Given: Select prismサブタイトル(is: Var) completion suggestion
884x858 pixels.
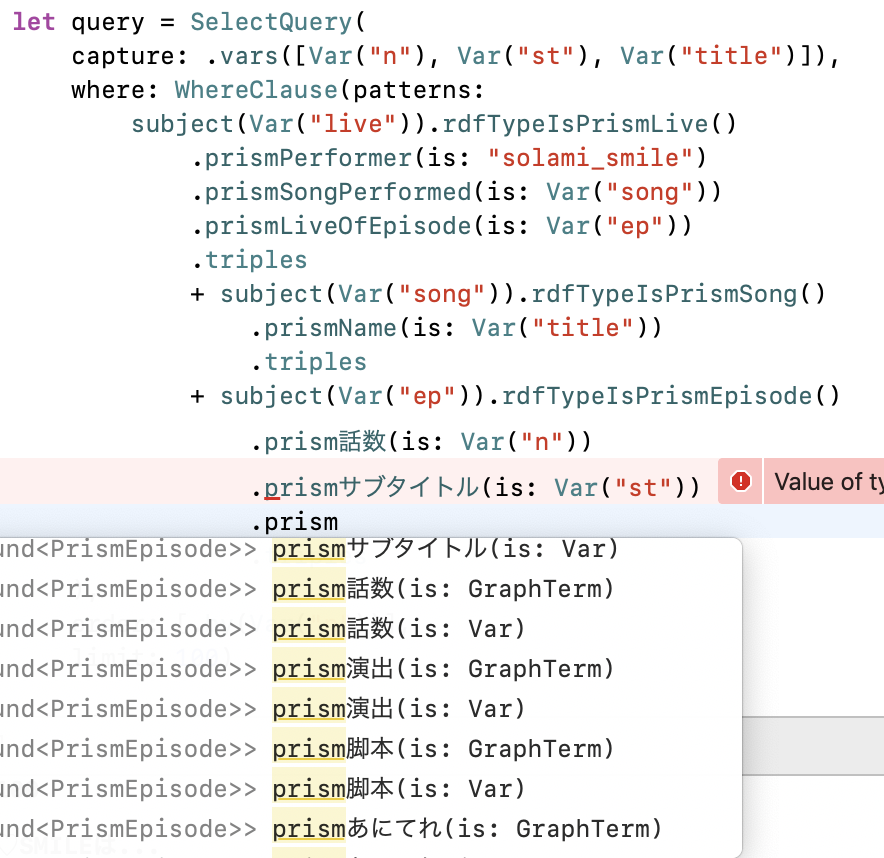Looking at the screenshot, I should pyautogui.click(x=445, y=549).
